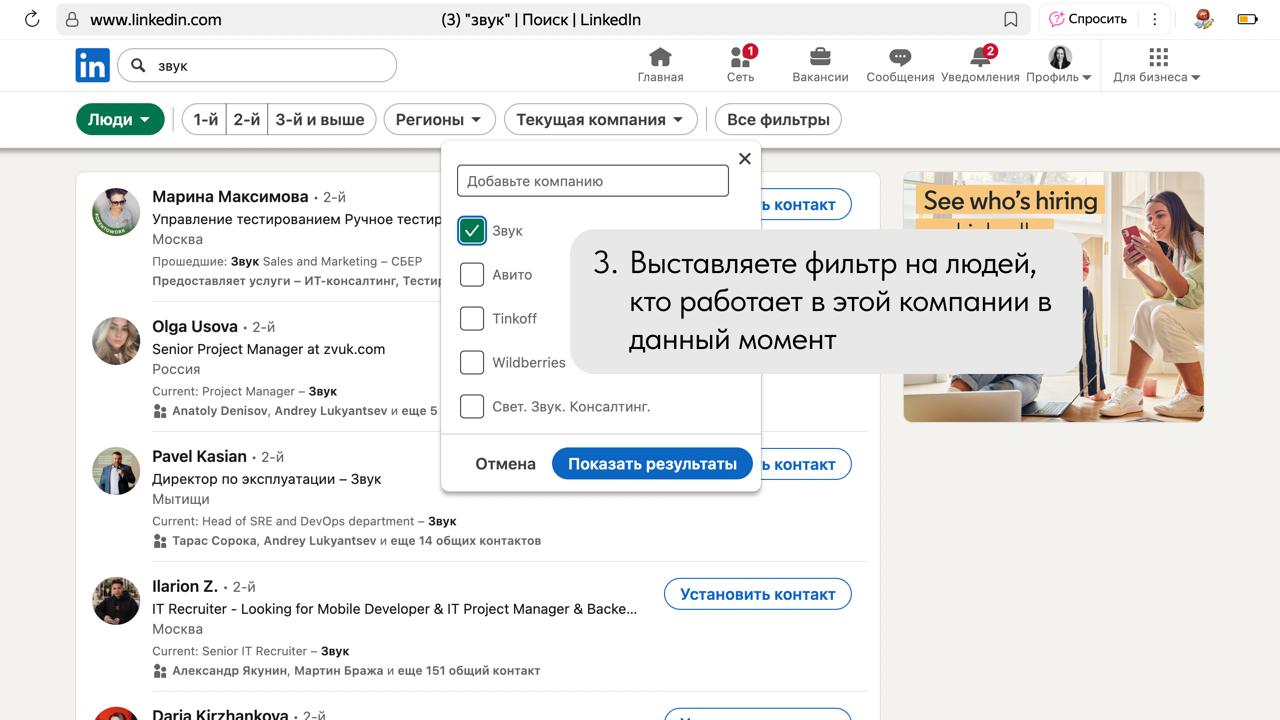This screenshot has width=1280, height=720.
Task: Click the lock icon in address bar
Action: [x=72, y=19]
